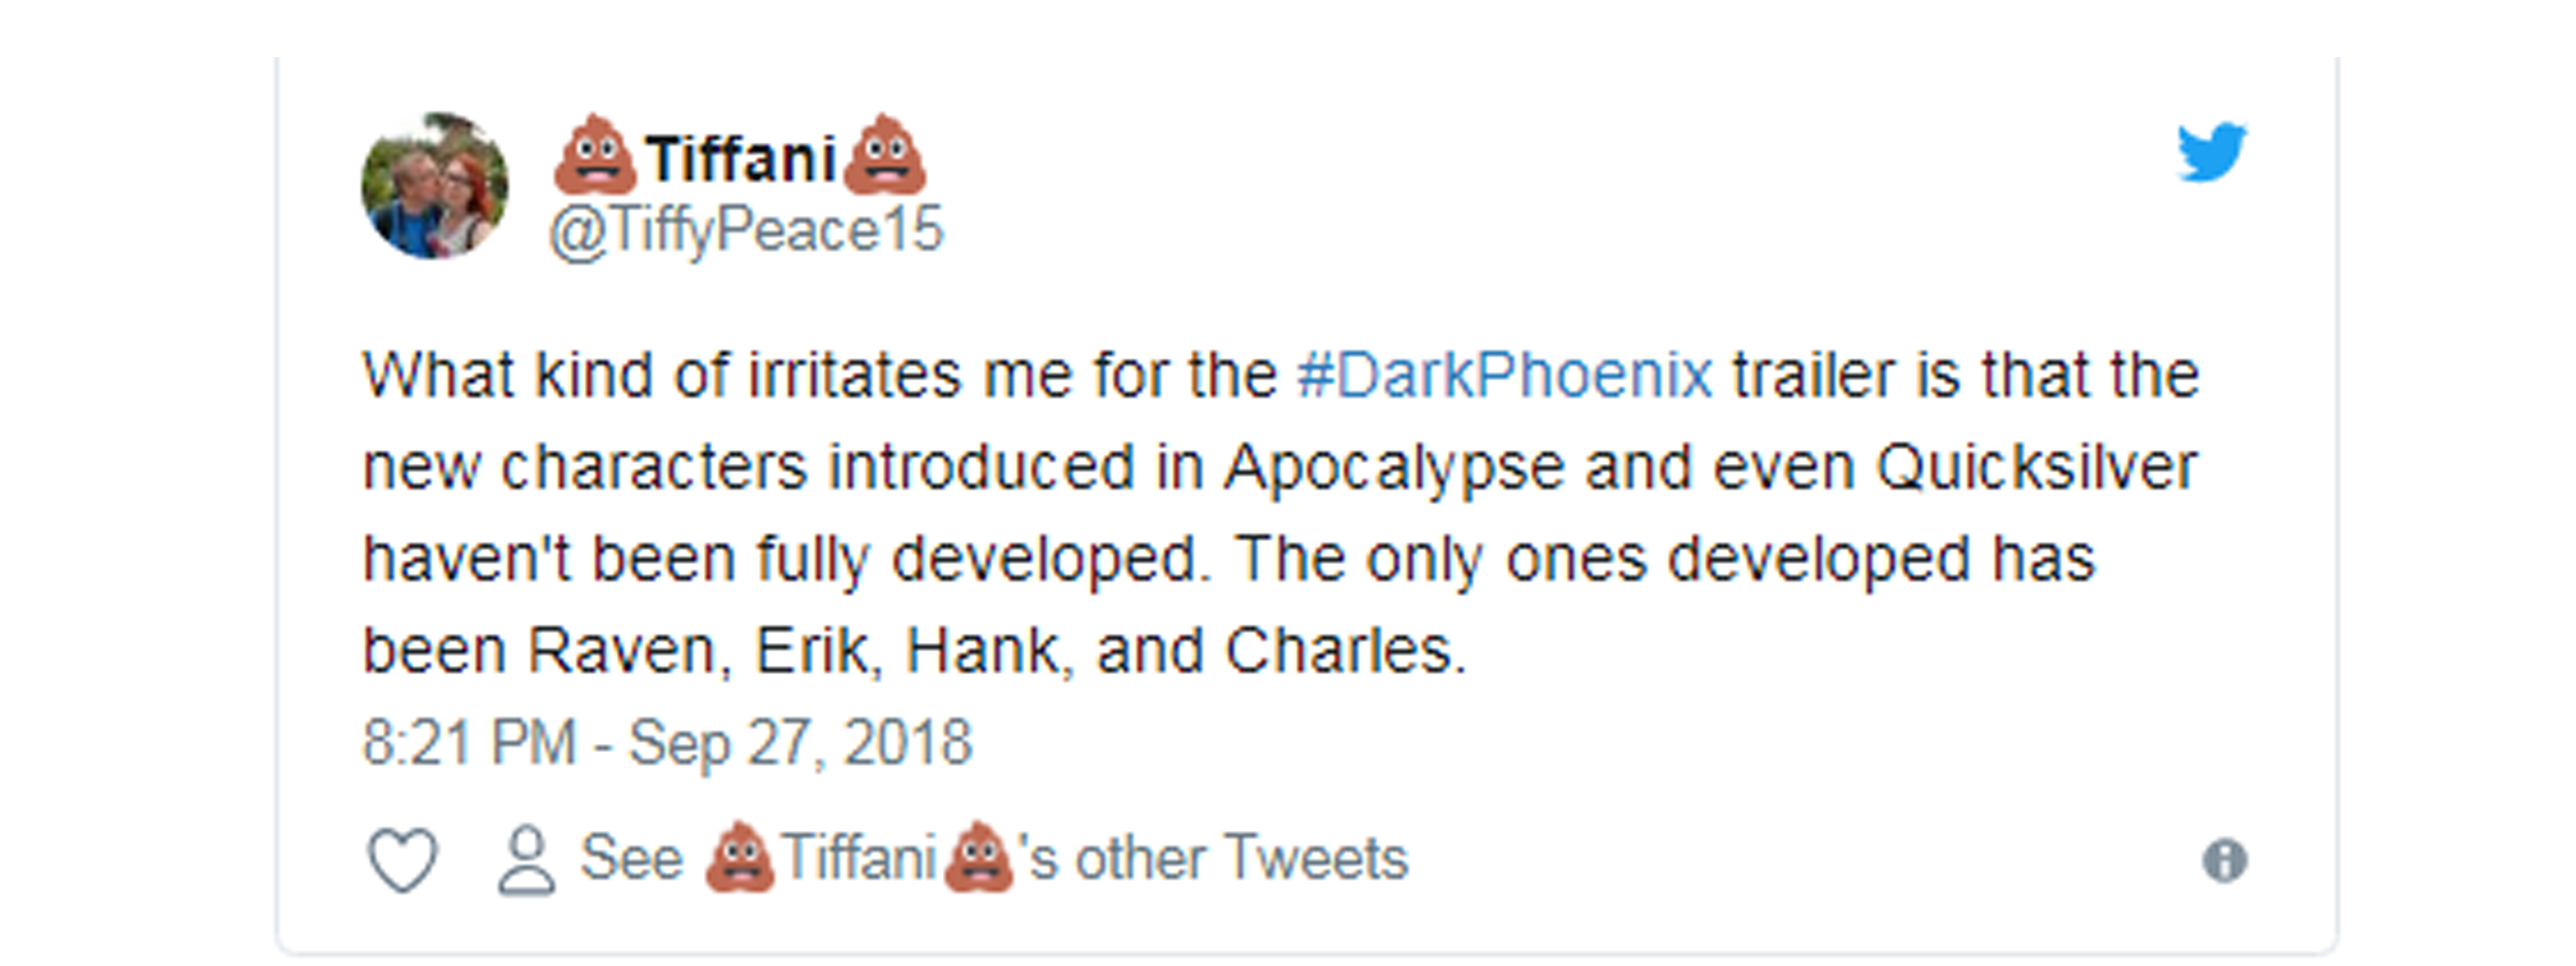2576x966 pixels.
Task: Click the bold Tiffani display name
Action: point(740,158)
